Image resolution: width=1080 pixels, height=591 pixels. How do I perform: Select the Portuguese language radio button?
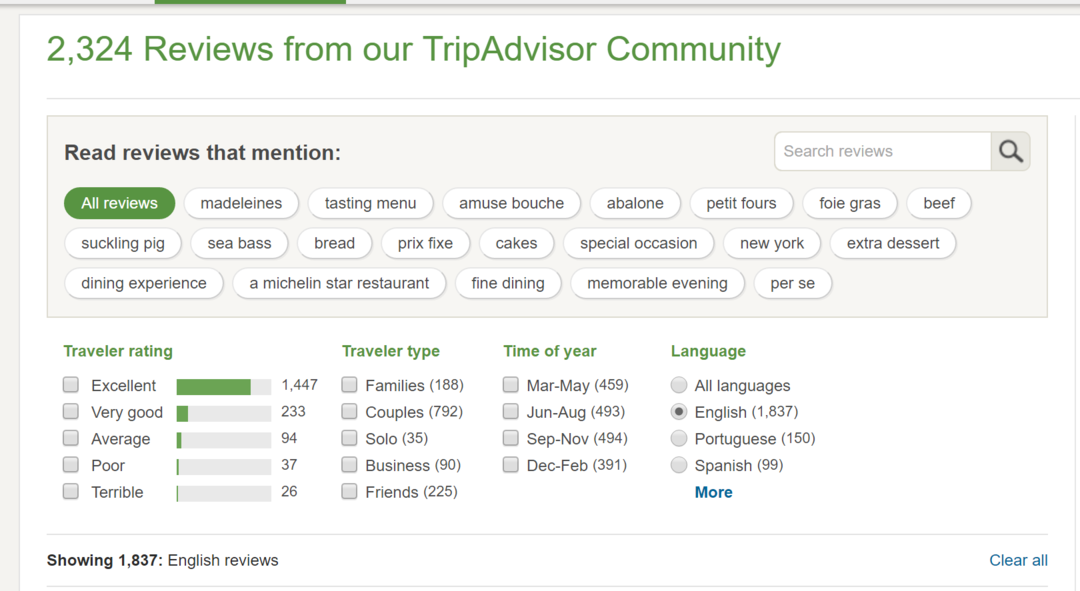(x=679, y=438)
